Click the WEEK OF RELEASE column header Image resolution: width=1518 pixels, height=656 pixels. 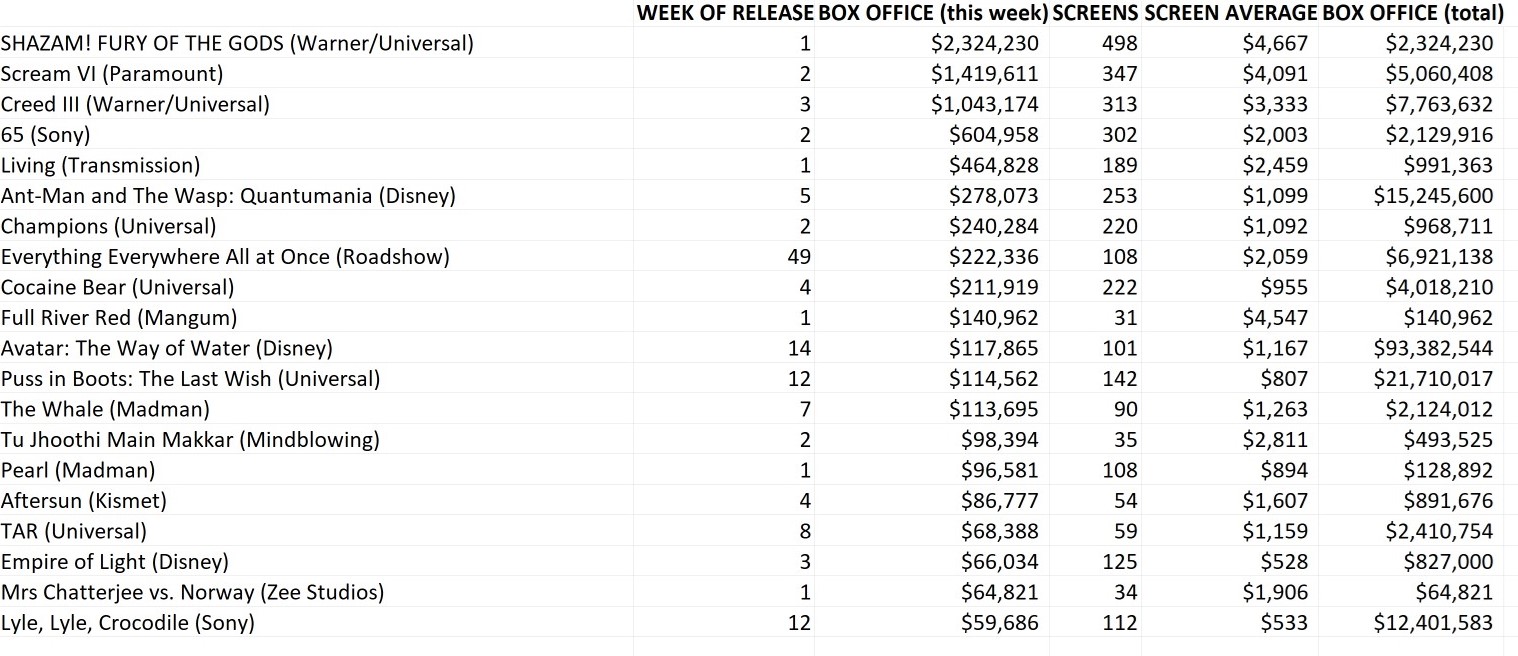click(x=725, y=13)
